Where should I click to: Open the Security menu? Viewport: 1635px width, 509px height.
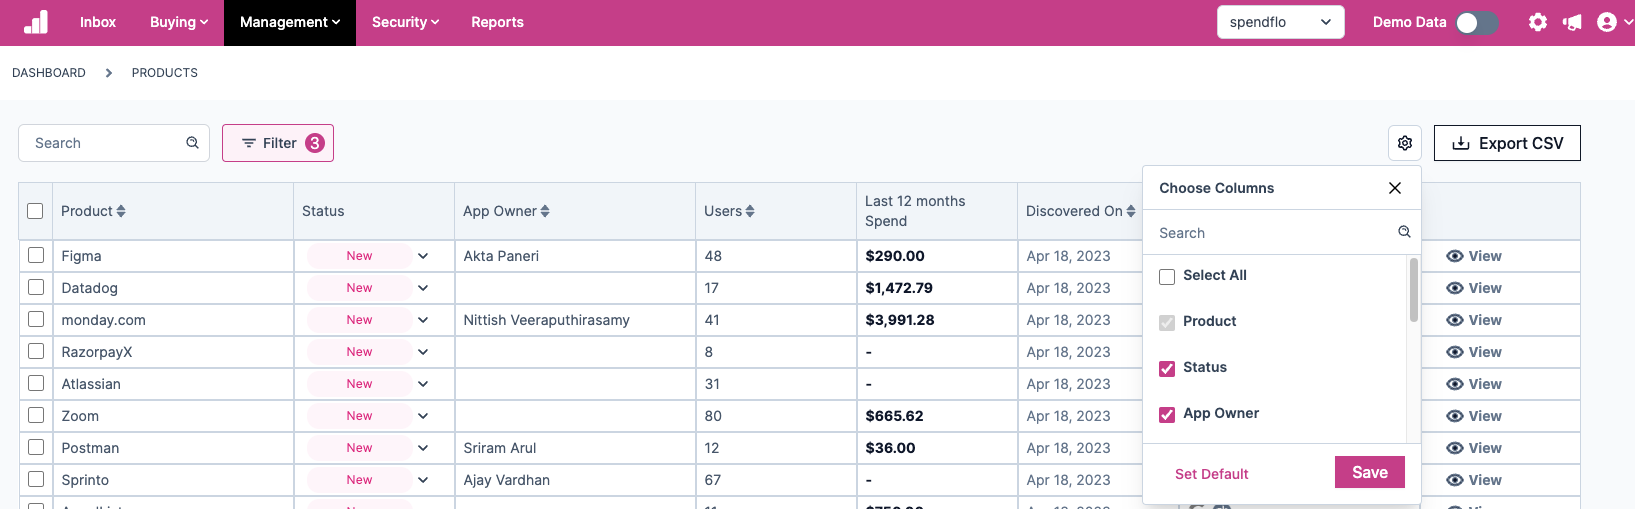(405, 22)
